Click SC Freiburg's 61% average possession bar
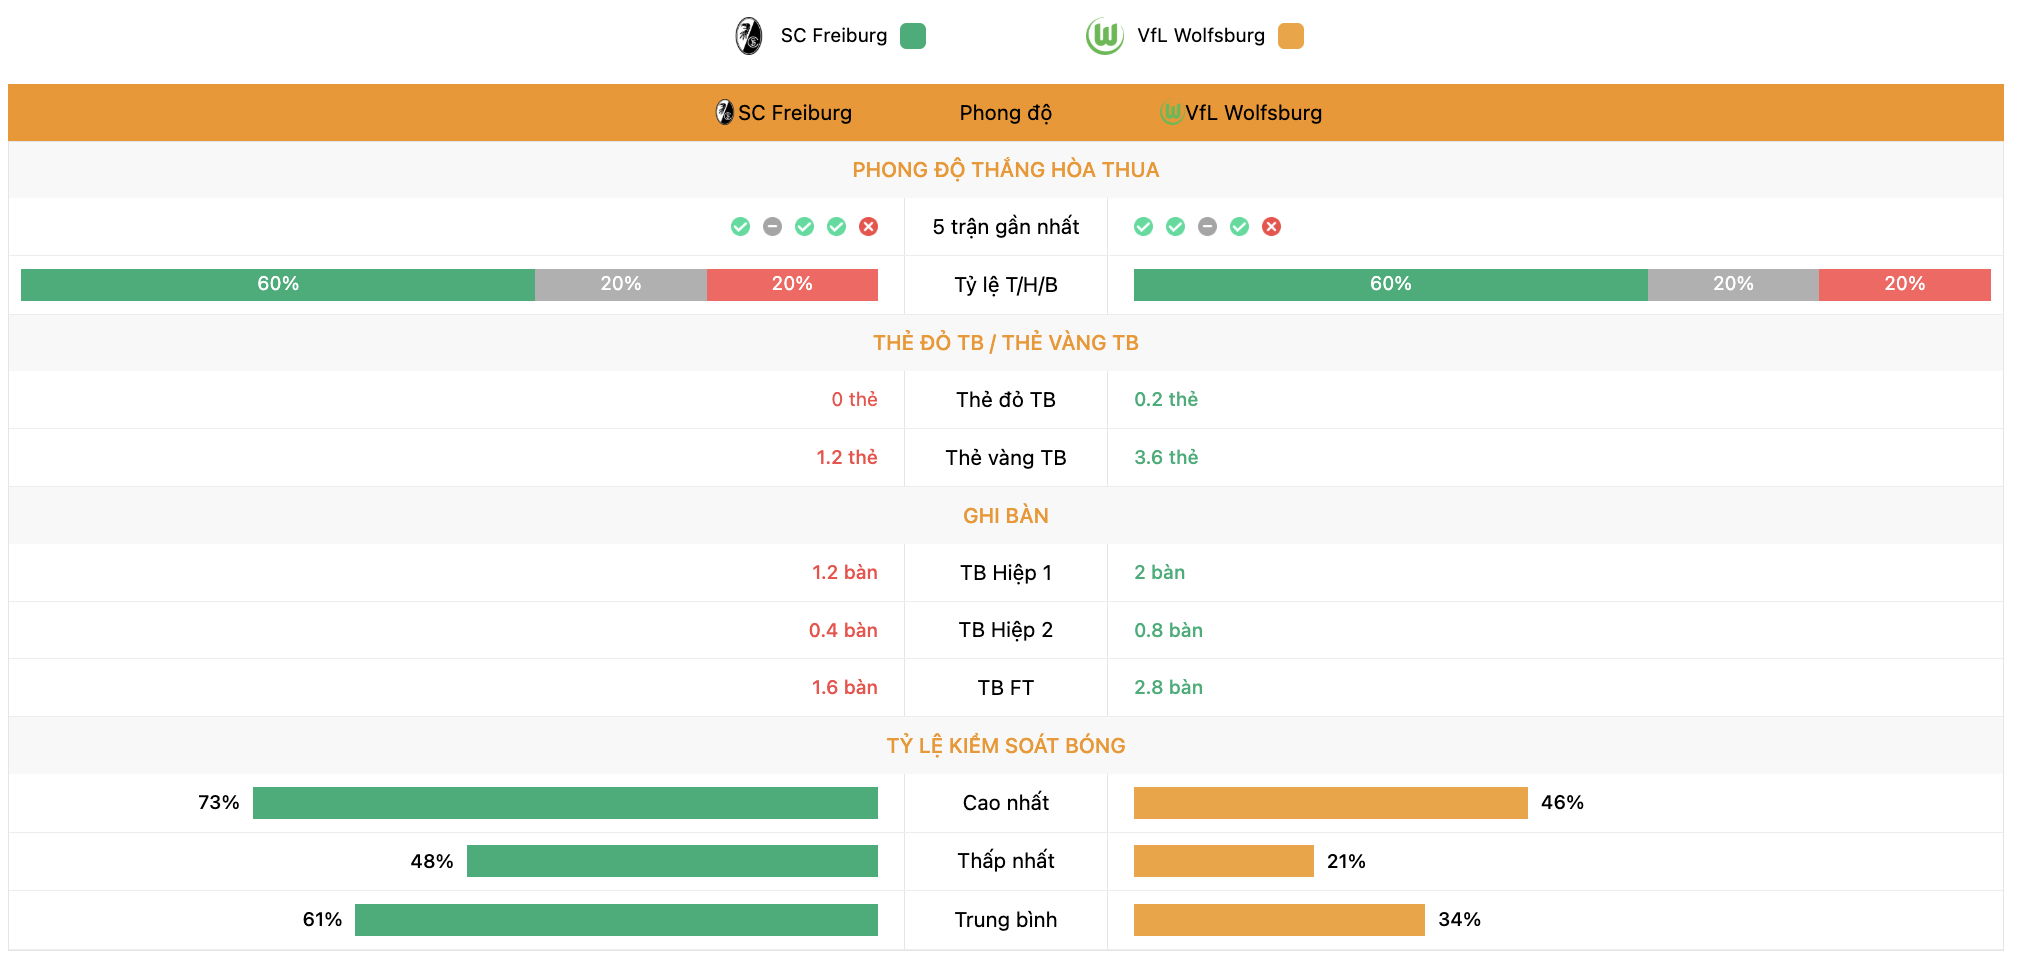The width and height of the screenshot is (2018, 962). pyautogui.click(x=616, y=920)
